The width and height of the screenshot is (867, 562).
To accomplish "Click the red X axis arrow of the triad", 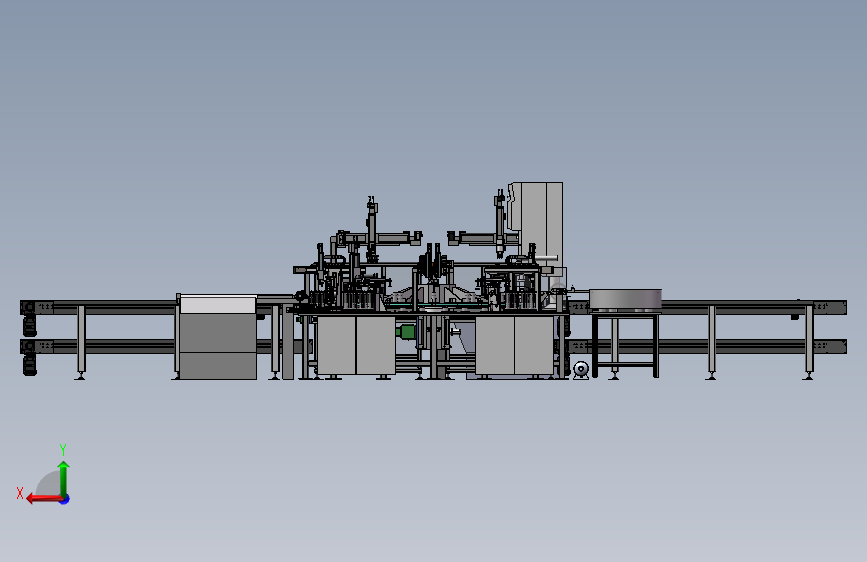I will pyautogui.click(x=44, y=499).
